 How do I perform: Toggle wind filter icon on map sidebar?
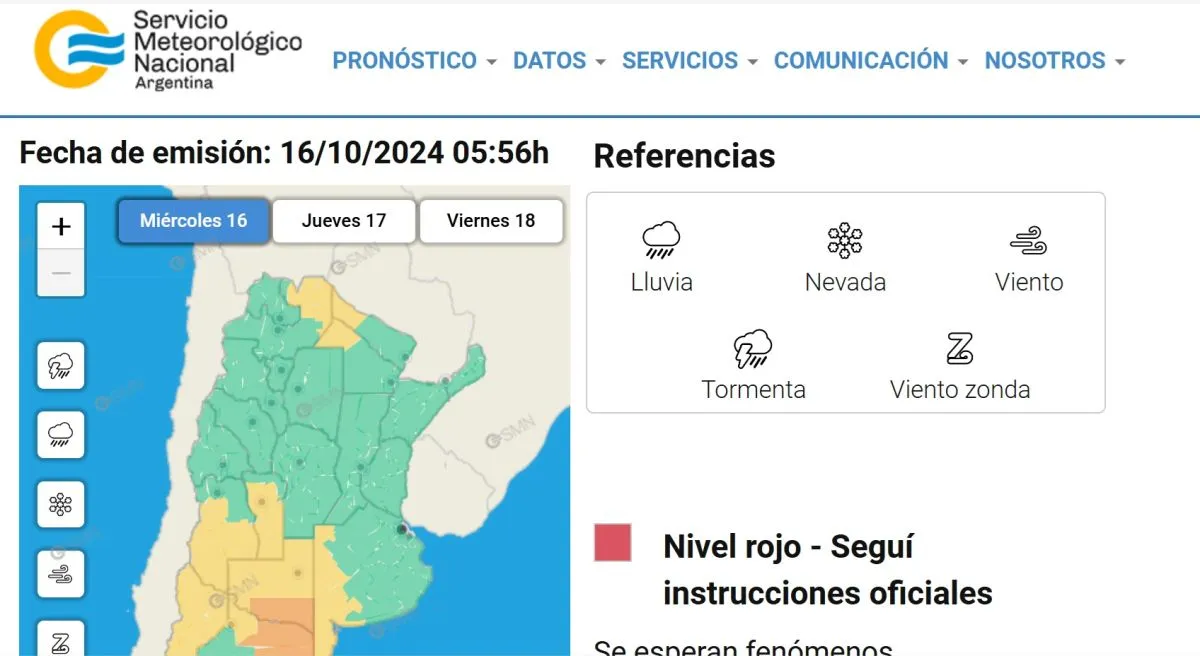point(61,573)
